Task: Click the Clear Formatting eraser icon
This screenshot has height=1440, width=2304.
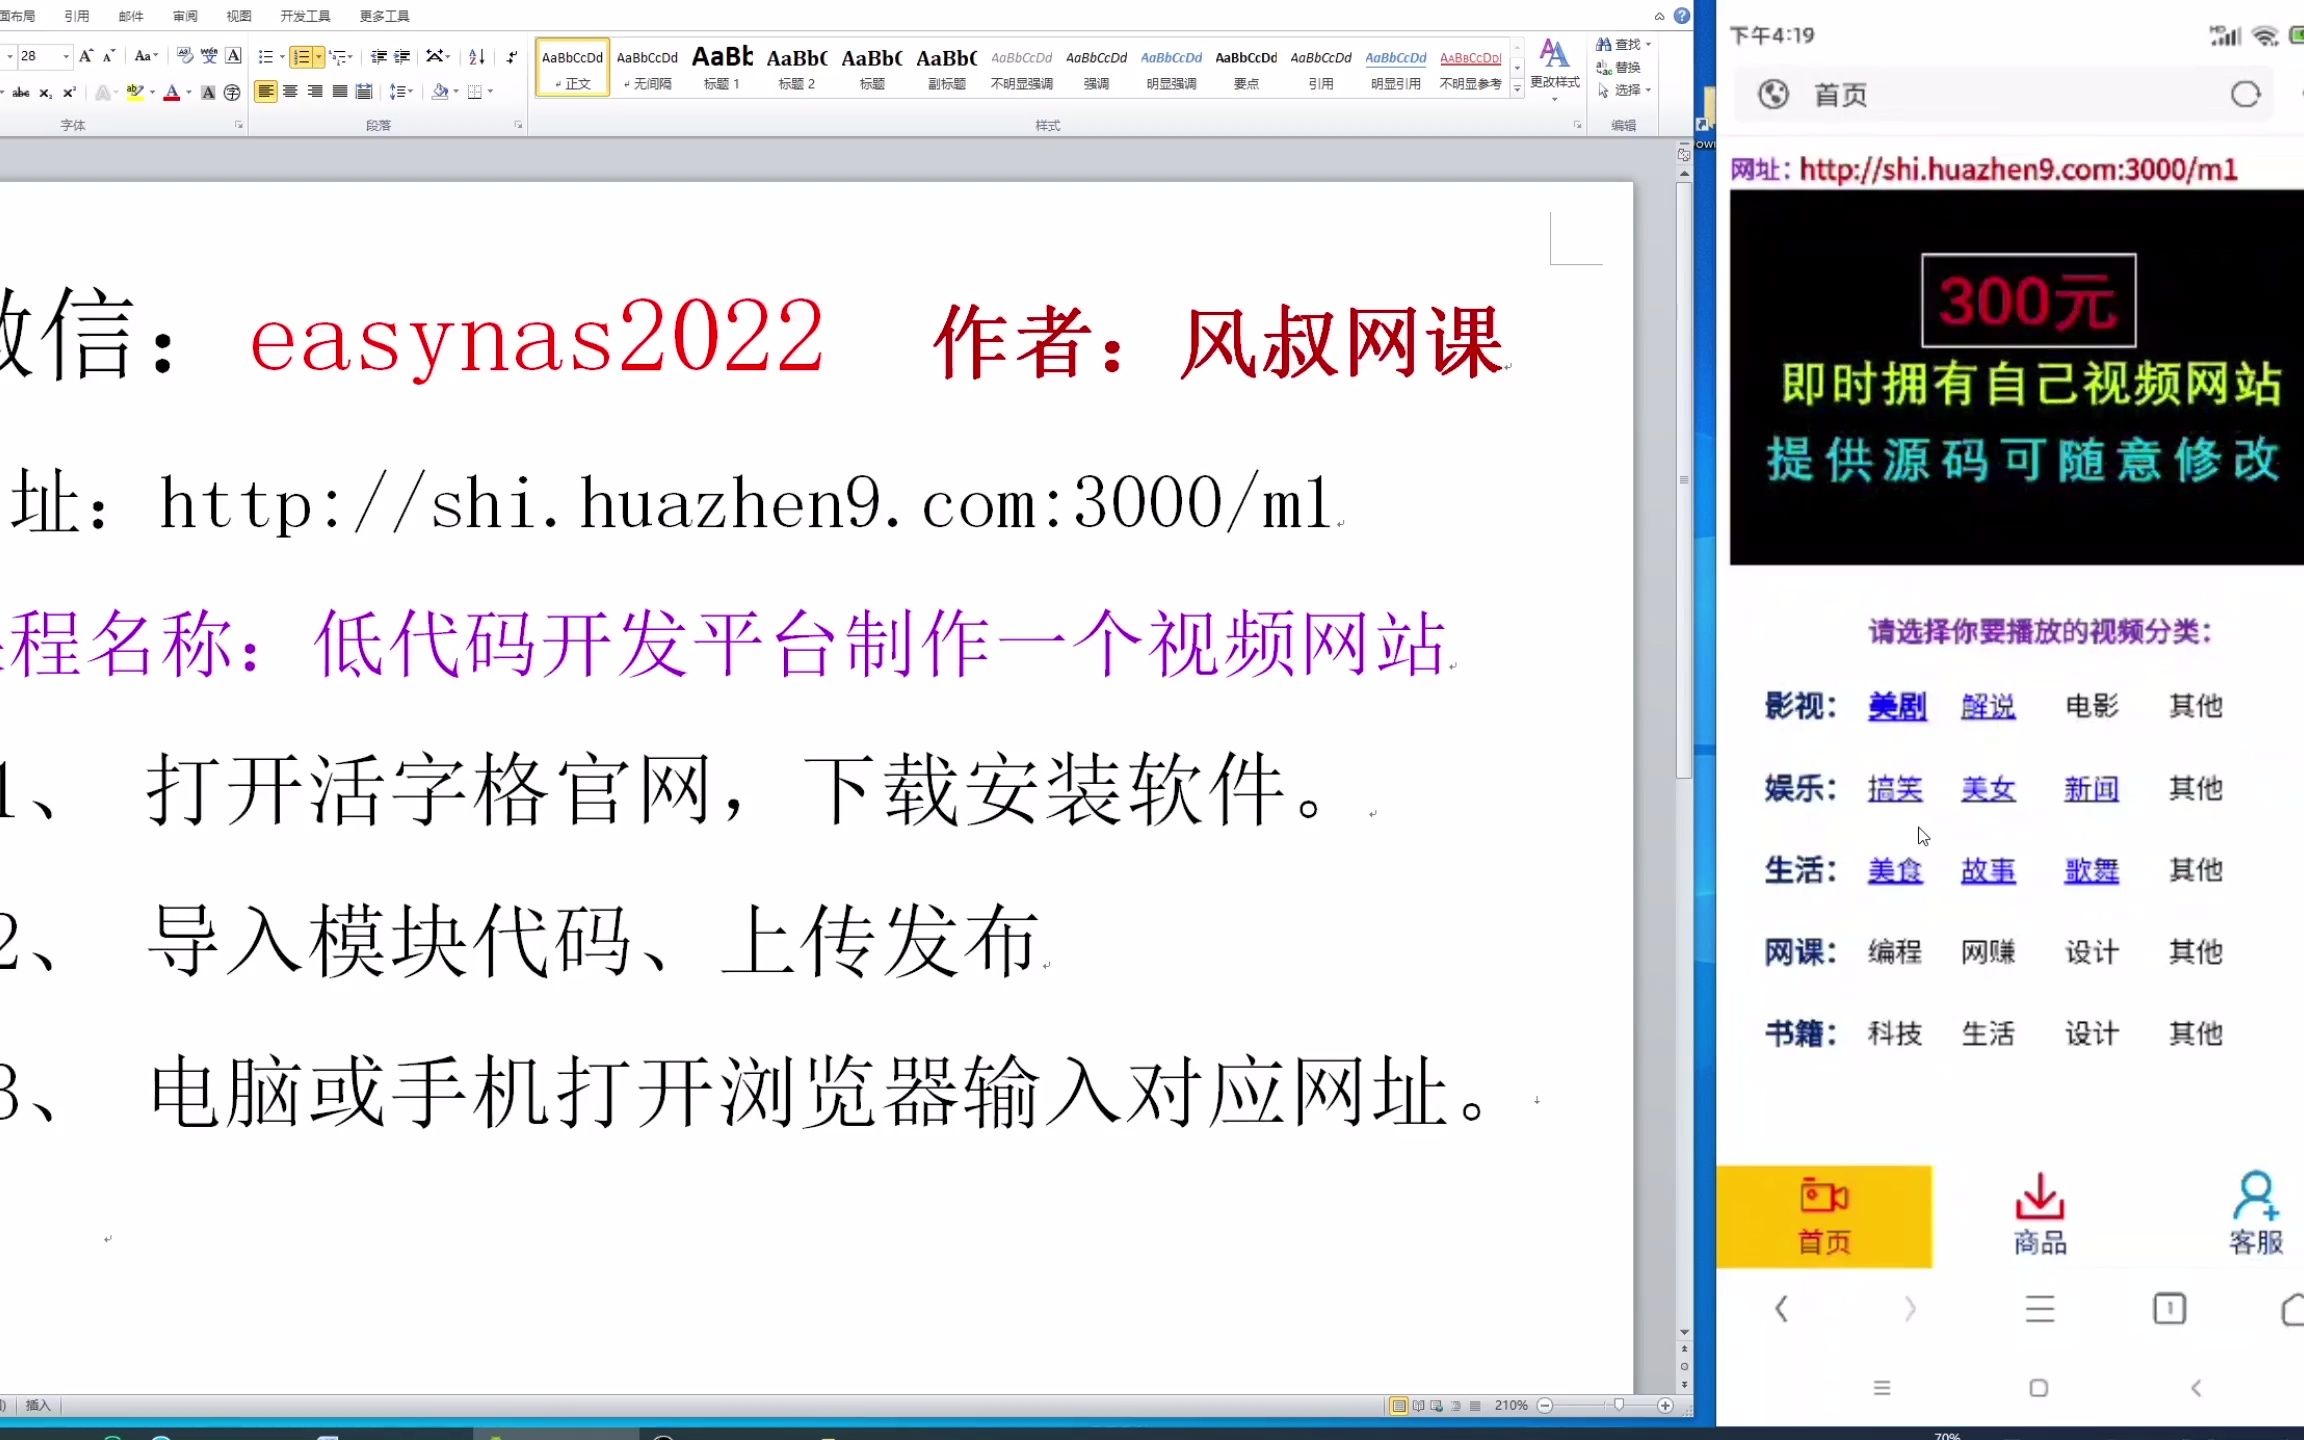Action: pos(185,56)
